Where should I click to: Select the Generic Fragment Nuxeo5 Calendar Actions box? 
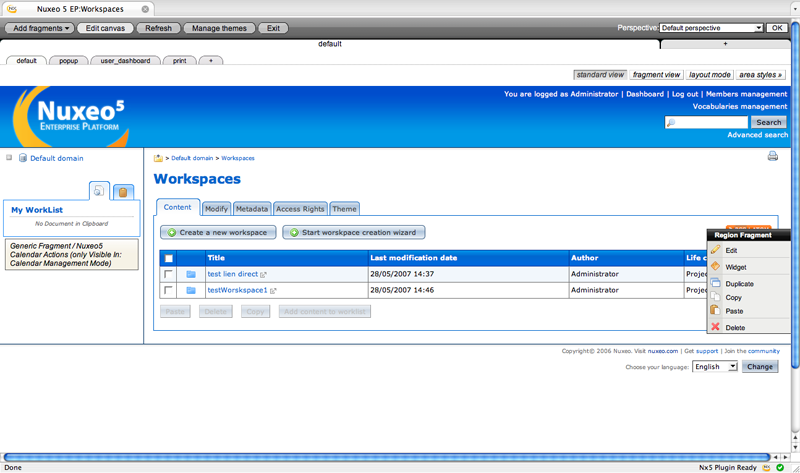point(71,255)
